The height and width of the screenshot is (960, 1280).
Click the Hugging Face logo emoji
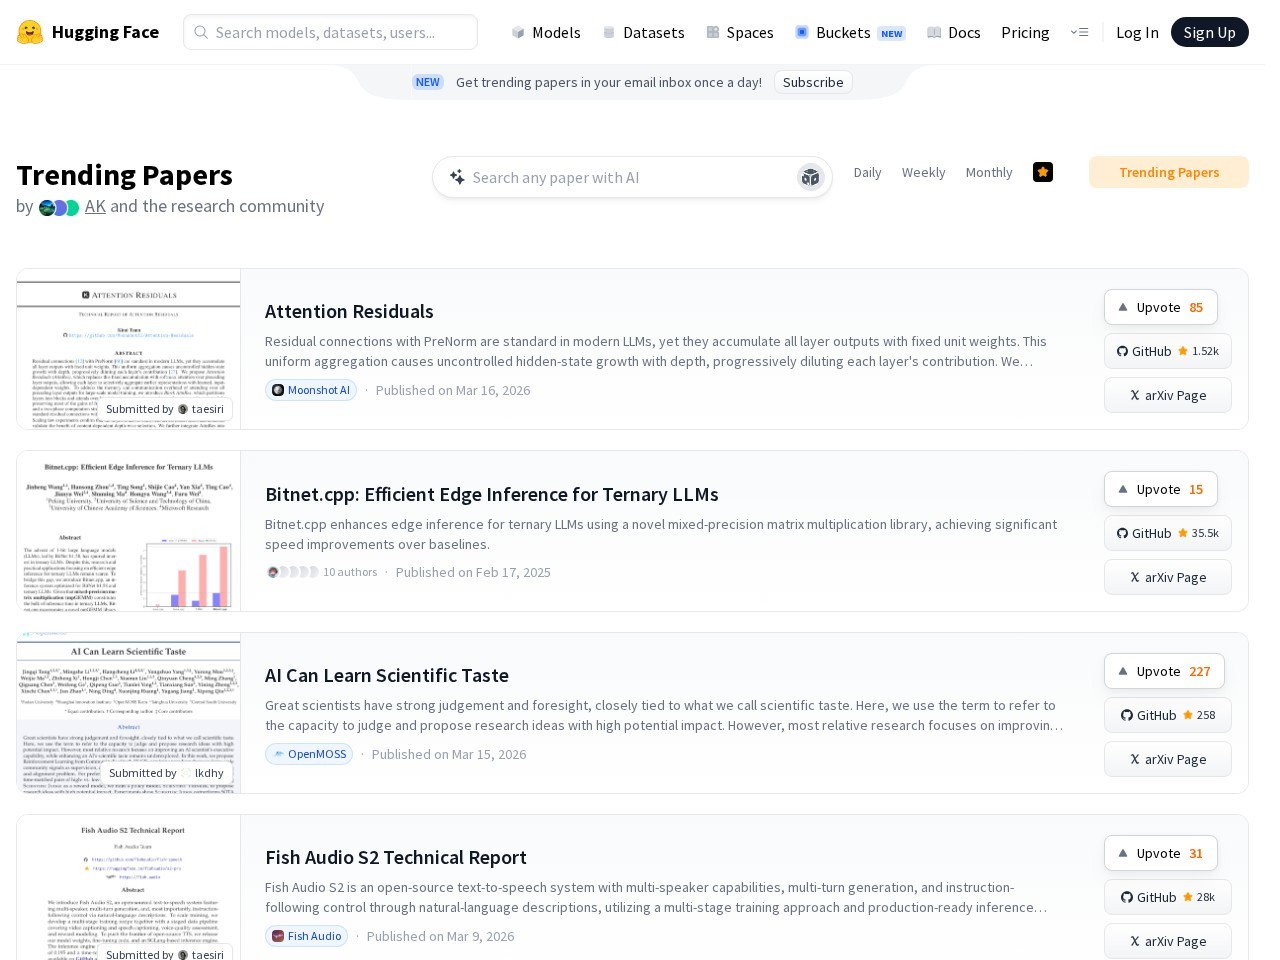(x=30, y=32)
